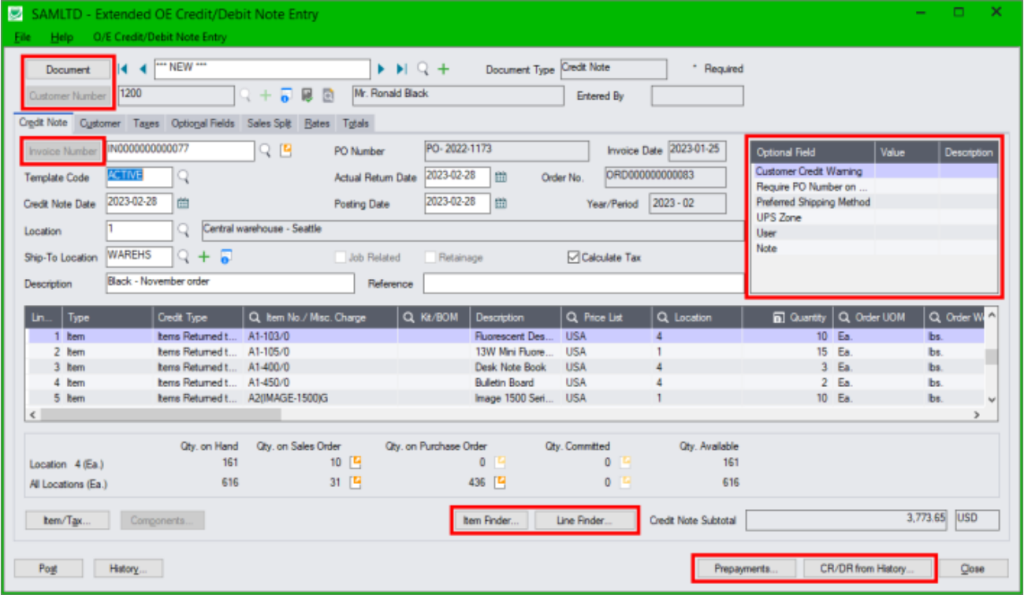Click the Line Finder button
Image resolution: width=1024 pixels, height=595 pixels.
click(x=584, y=521)
